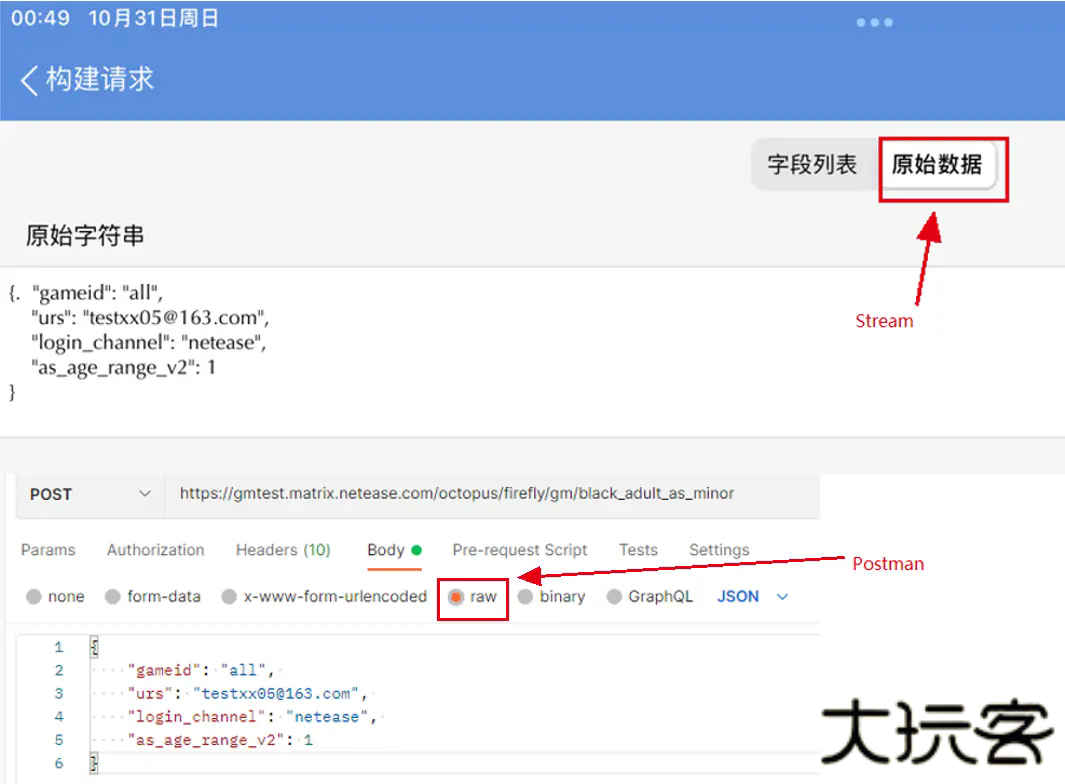The width and height of the screenshot is (1065, 784).
Task: Go to the Tests tab
Action: point(638,550)
